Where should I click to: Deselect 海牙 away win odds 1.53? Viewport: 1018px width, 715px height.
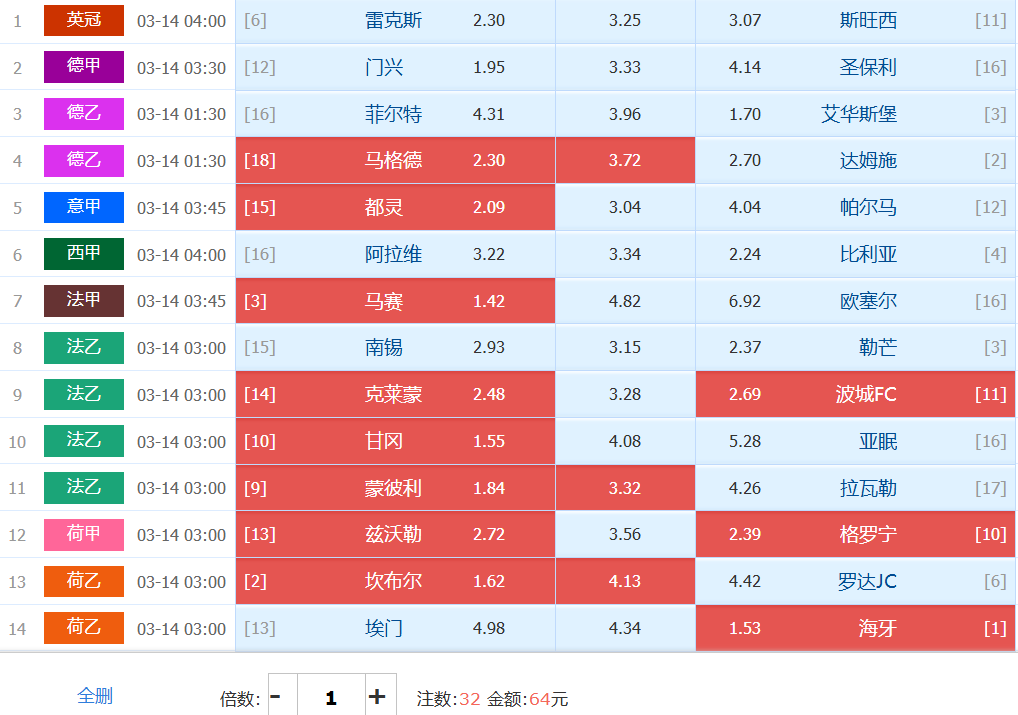coord(855,628)
